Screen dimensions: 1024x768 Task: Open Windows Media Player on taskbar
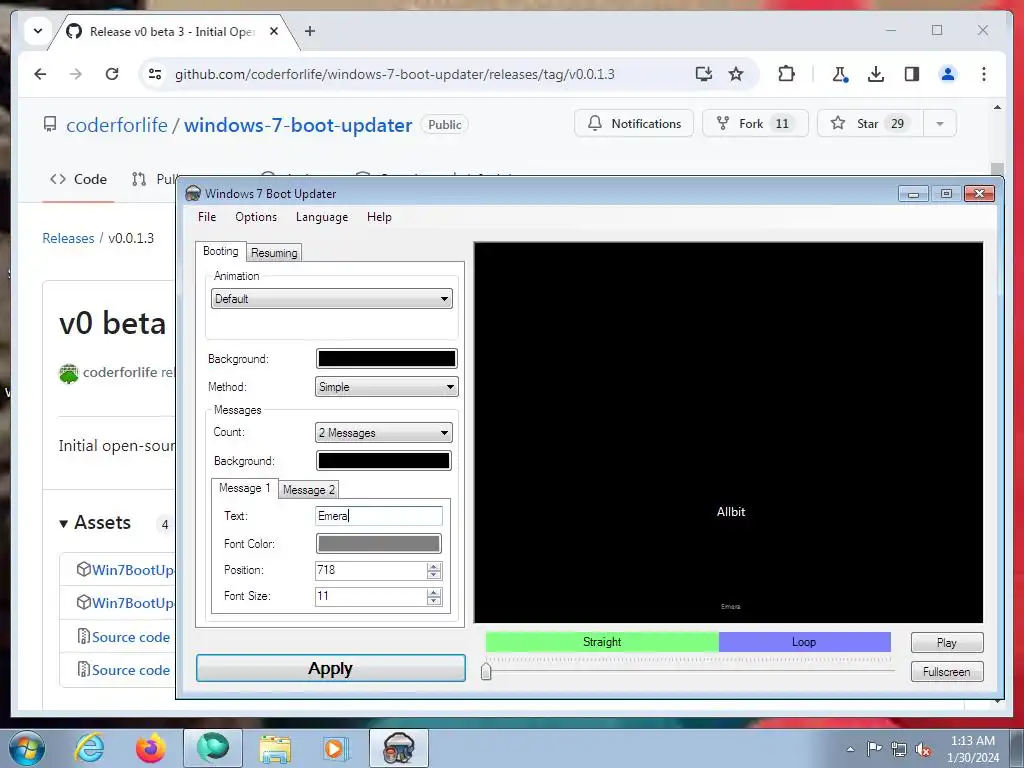pyautogui.click(x=337, y=748)
